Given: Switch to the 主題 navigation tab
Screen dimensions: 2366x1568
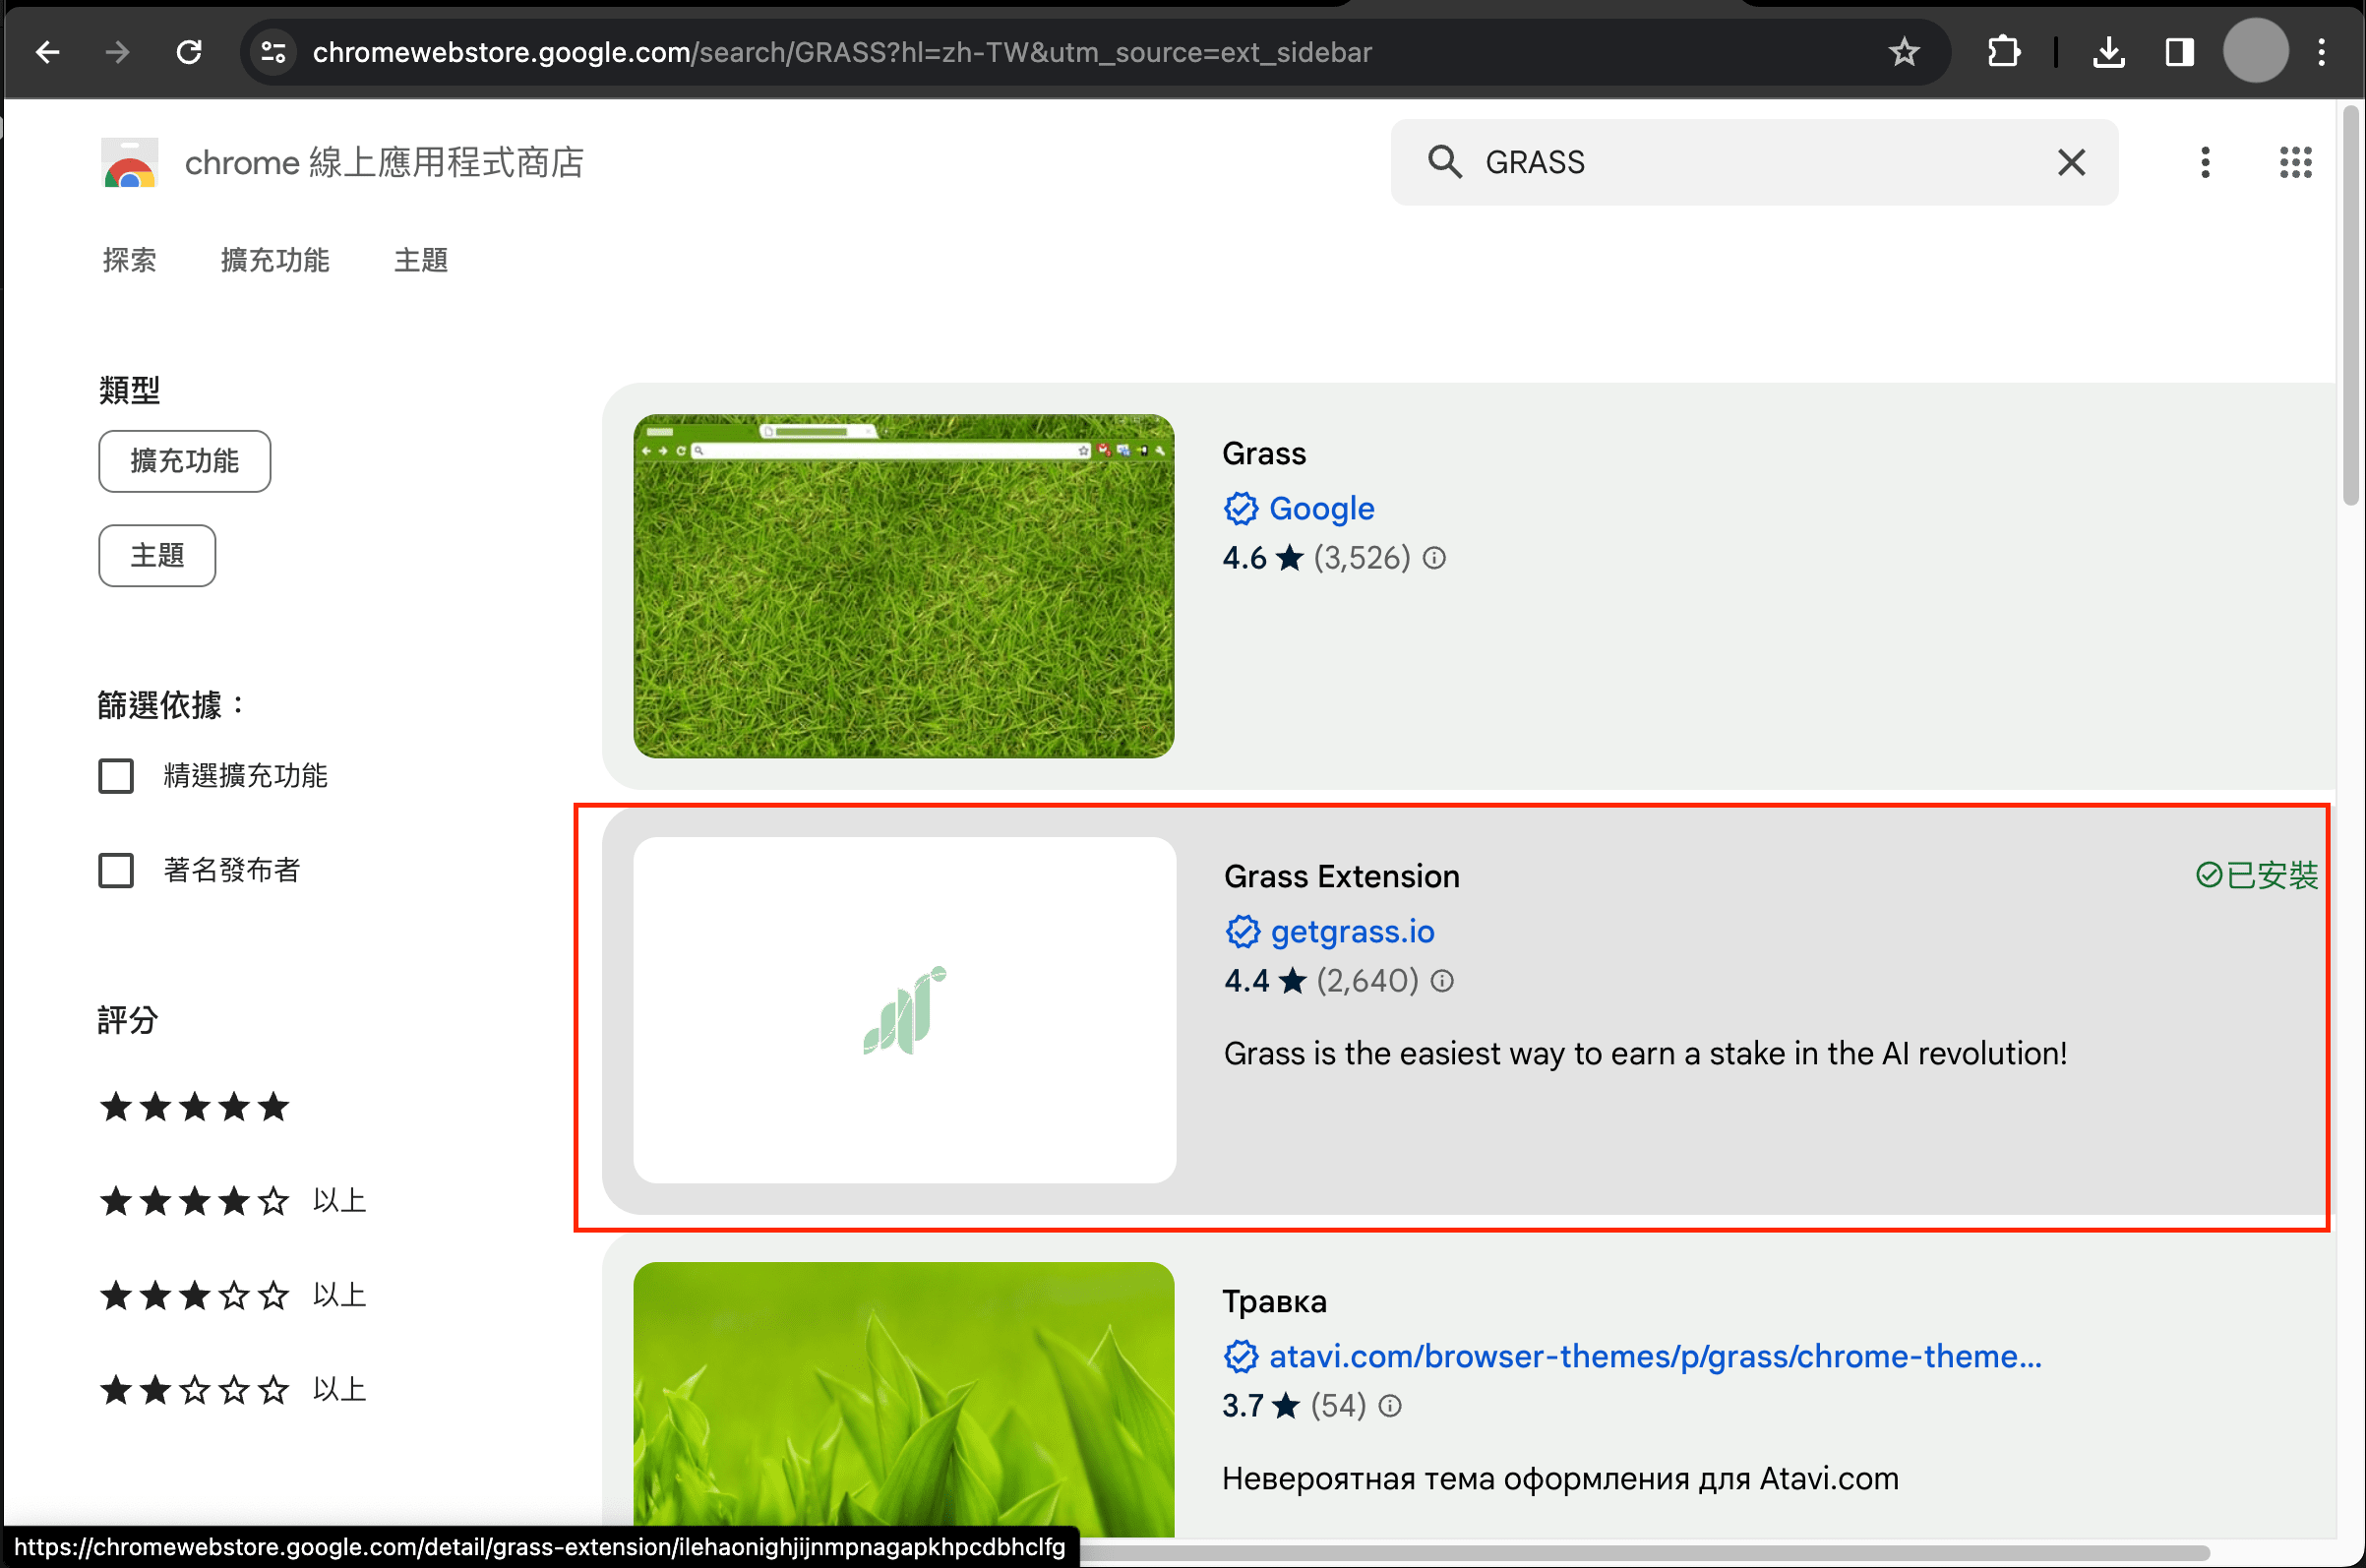Looking at the screenshot, I should pos(420,261).
